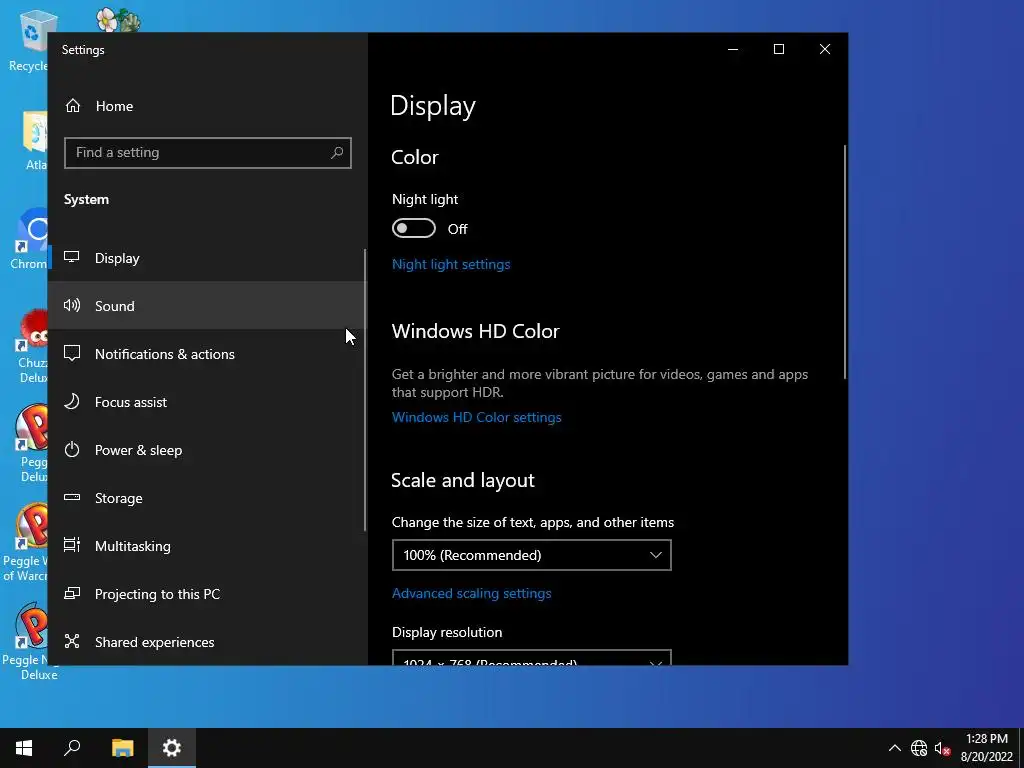Select the Chuzzle Deluxe desktop shortcut

[x=31, y=346]
